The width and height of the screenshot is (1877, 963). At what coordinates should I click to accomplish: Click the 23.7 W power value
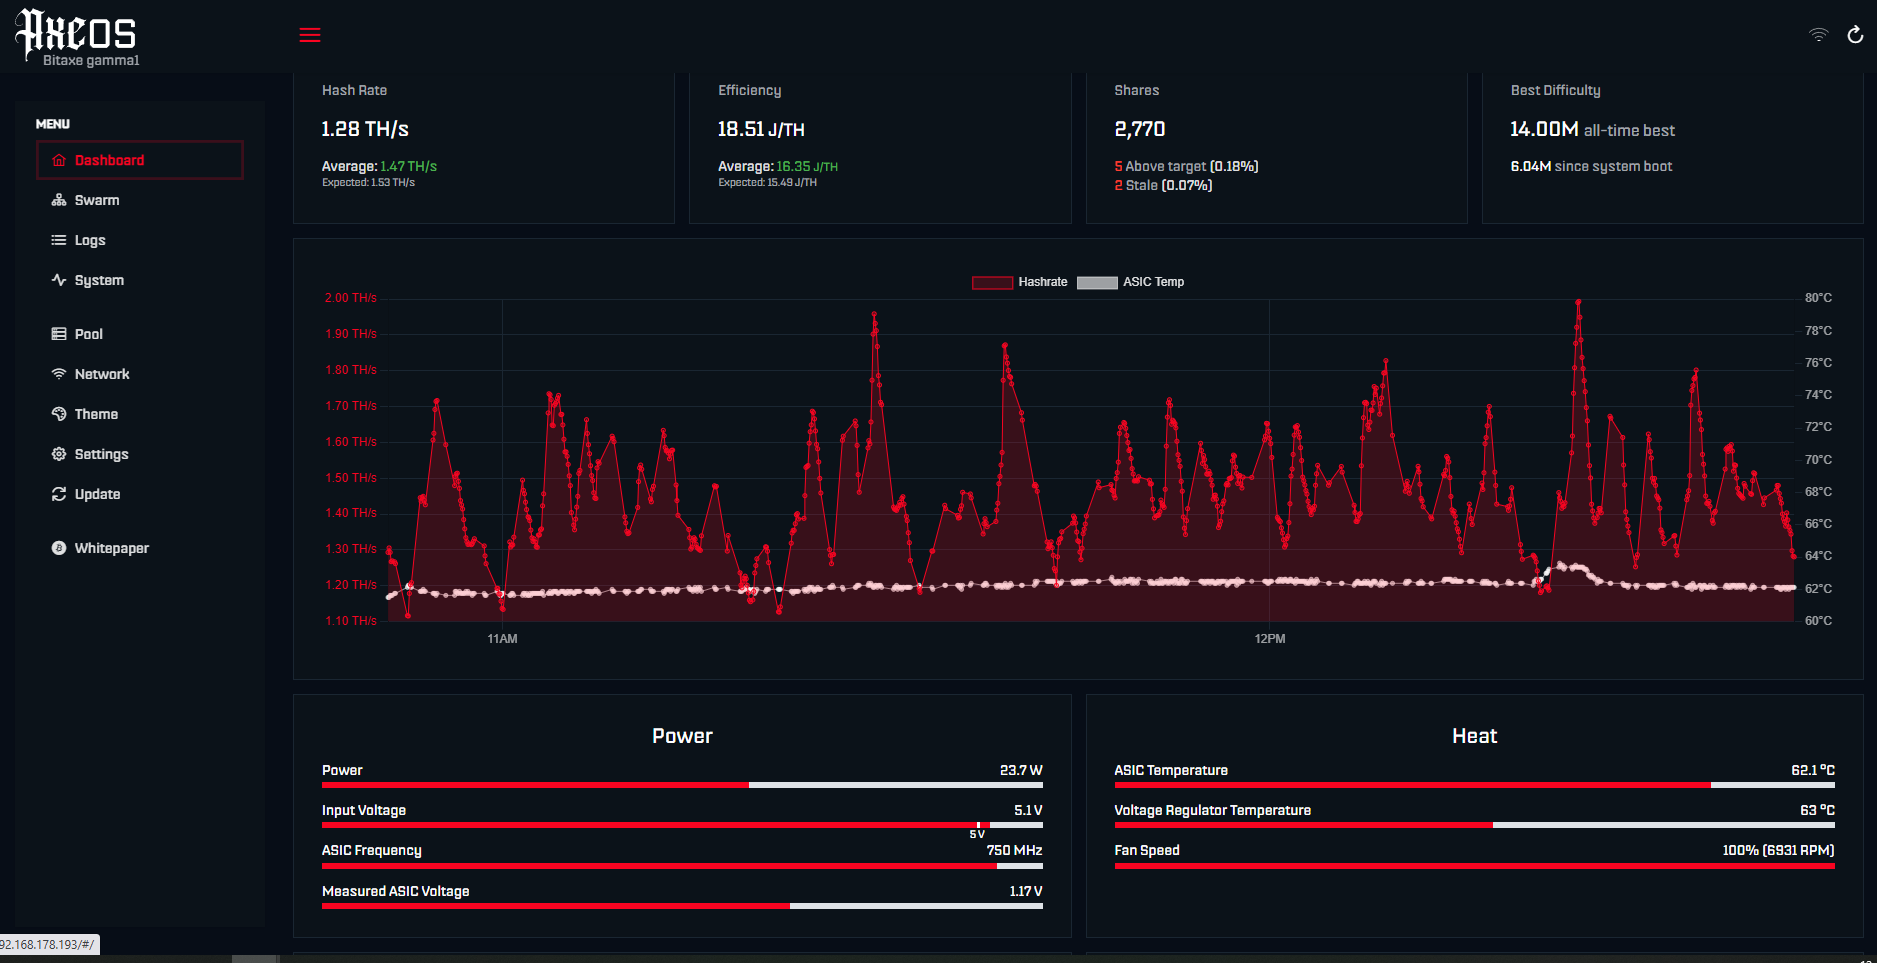[1021, 770]
